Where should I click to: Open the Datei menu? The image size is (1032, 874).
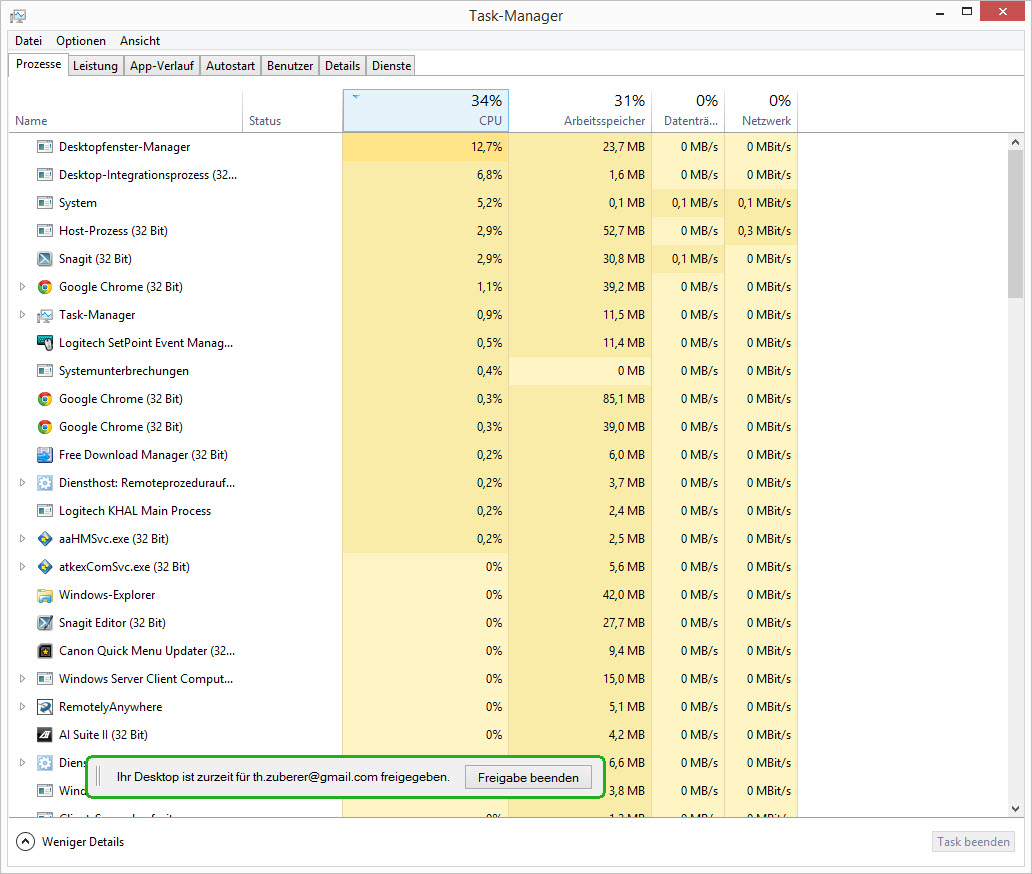point(28,41)
